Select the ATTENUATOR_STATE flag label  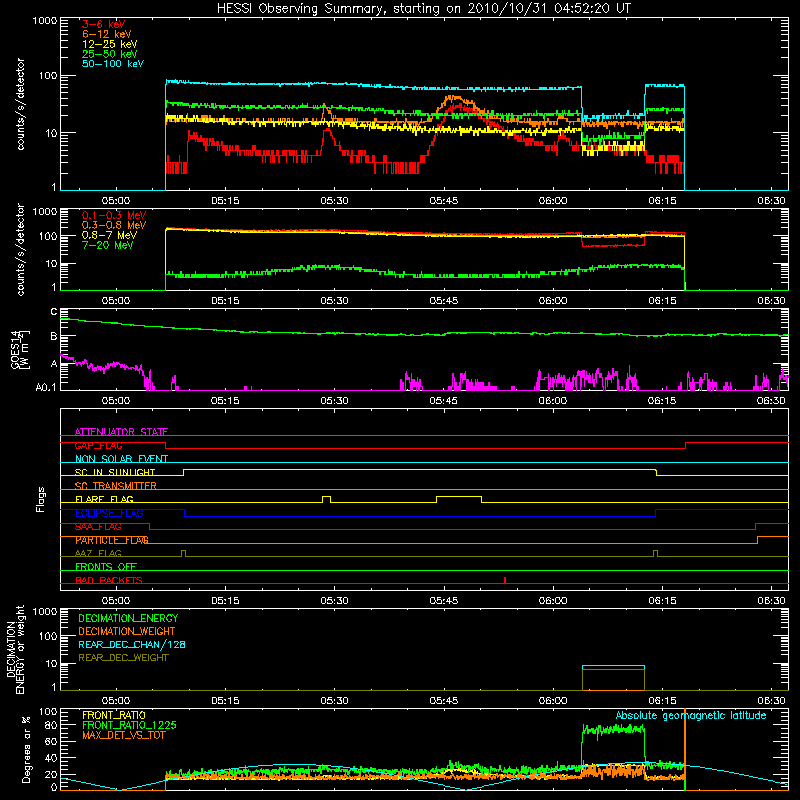pos(121,432)
